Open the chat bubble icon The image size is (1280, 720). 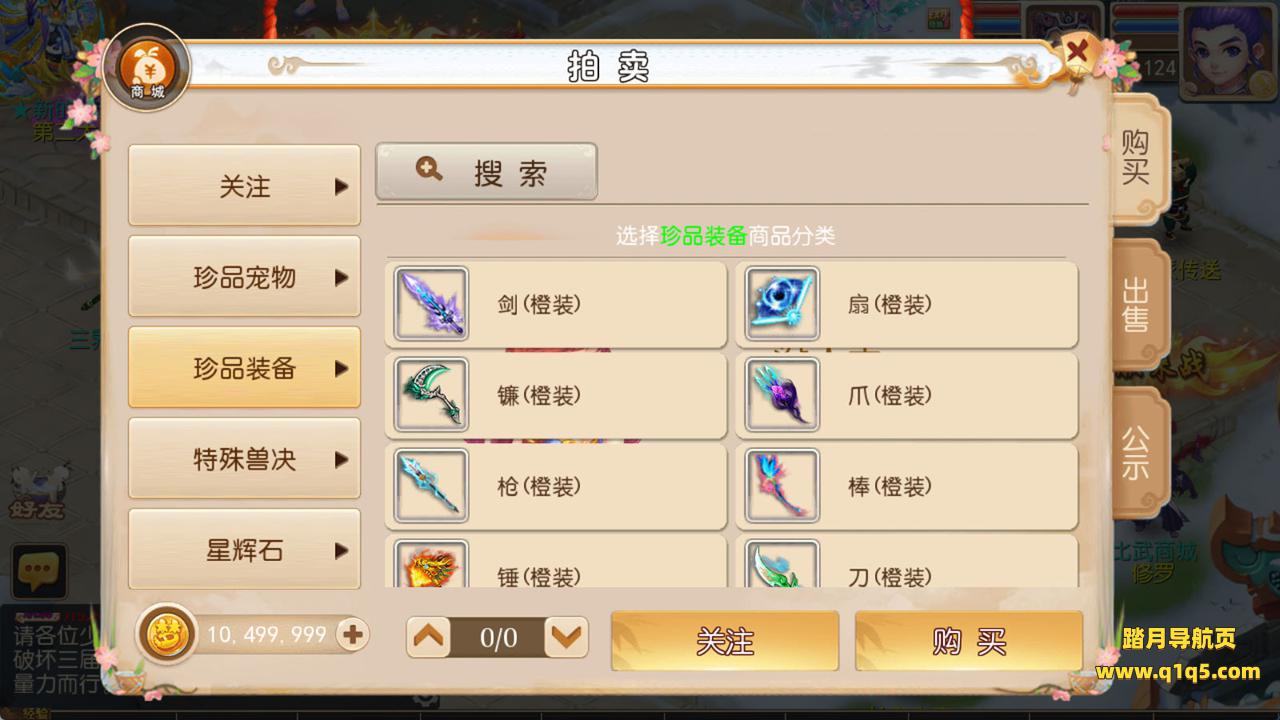click(x=39, y=572)
